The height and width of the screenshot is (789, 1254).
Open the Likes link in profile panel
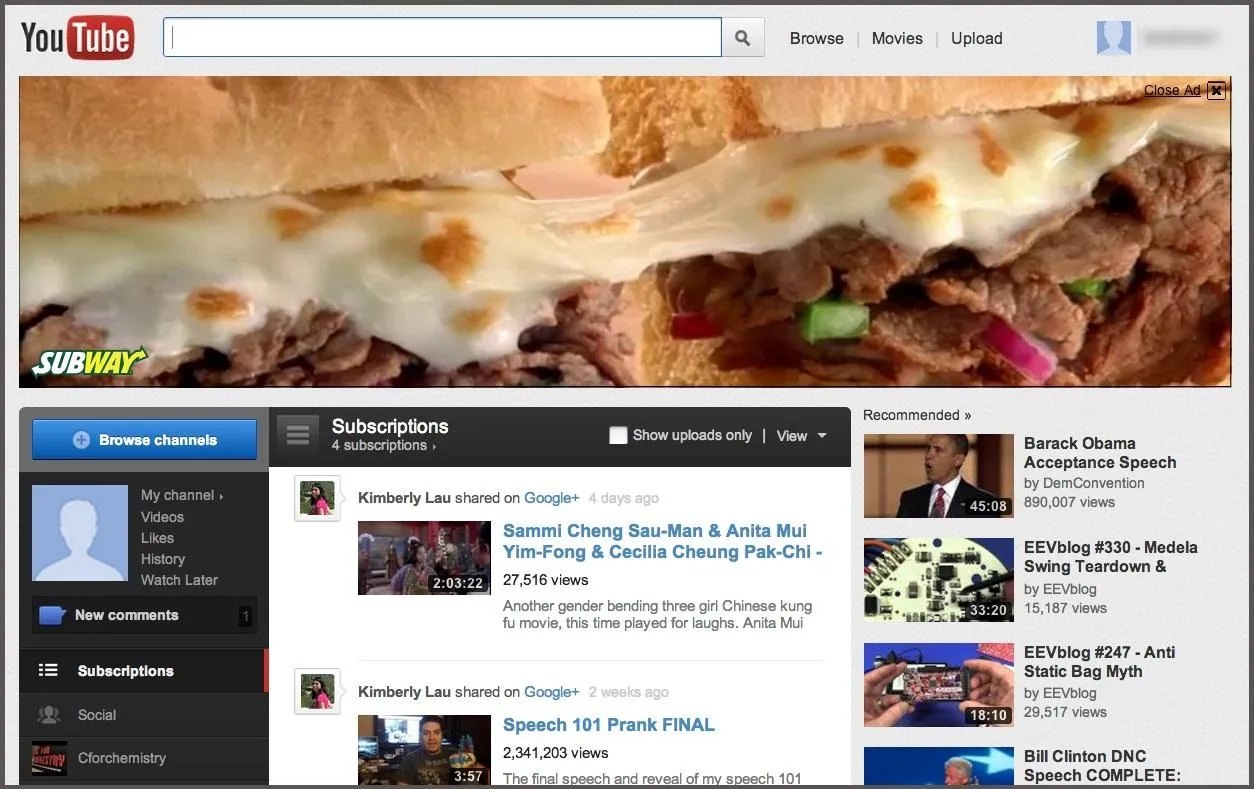pyautogui.click(x=157, y=538)
